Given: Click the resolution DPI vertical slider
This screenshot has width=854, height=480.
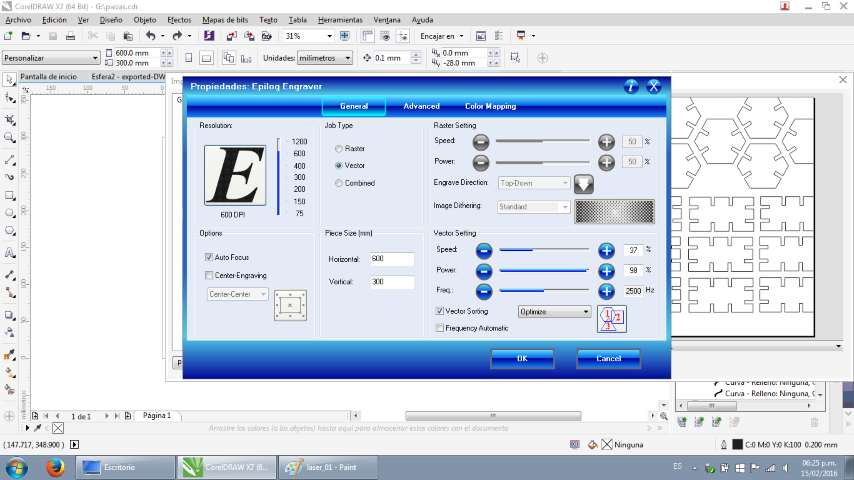Looking at the screenshot, I should click(x=278, y=177).
